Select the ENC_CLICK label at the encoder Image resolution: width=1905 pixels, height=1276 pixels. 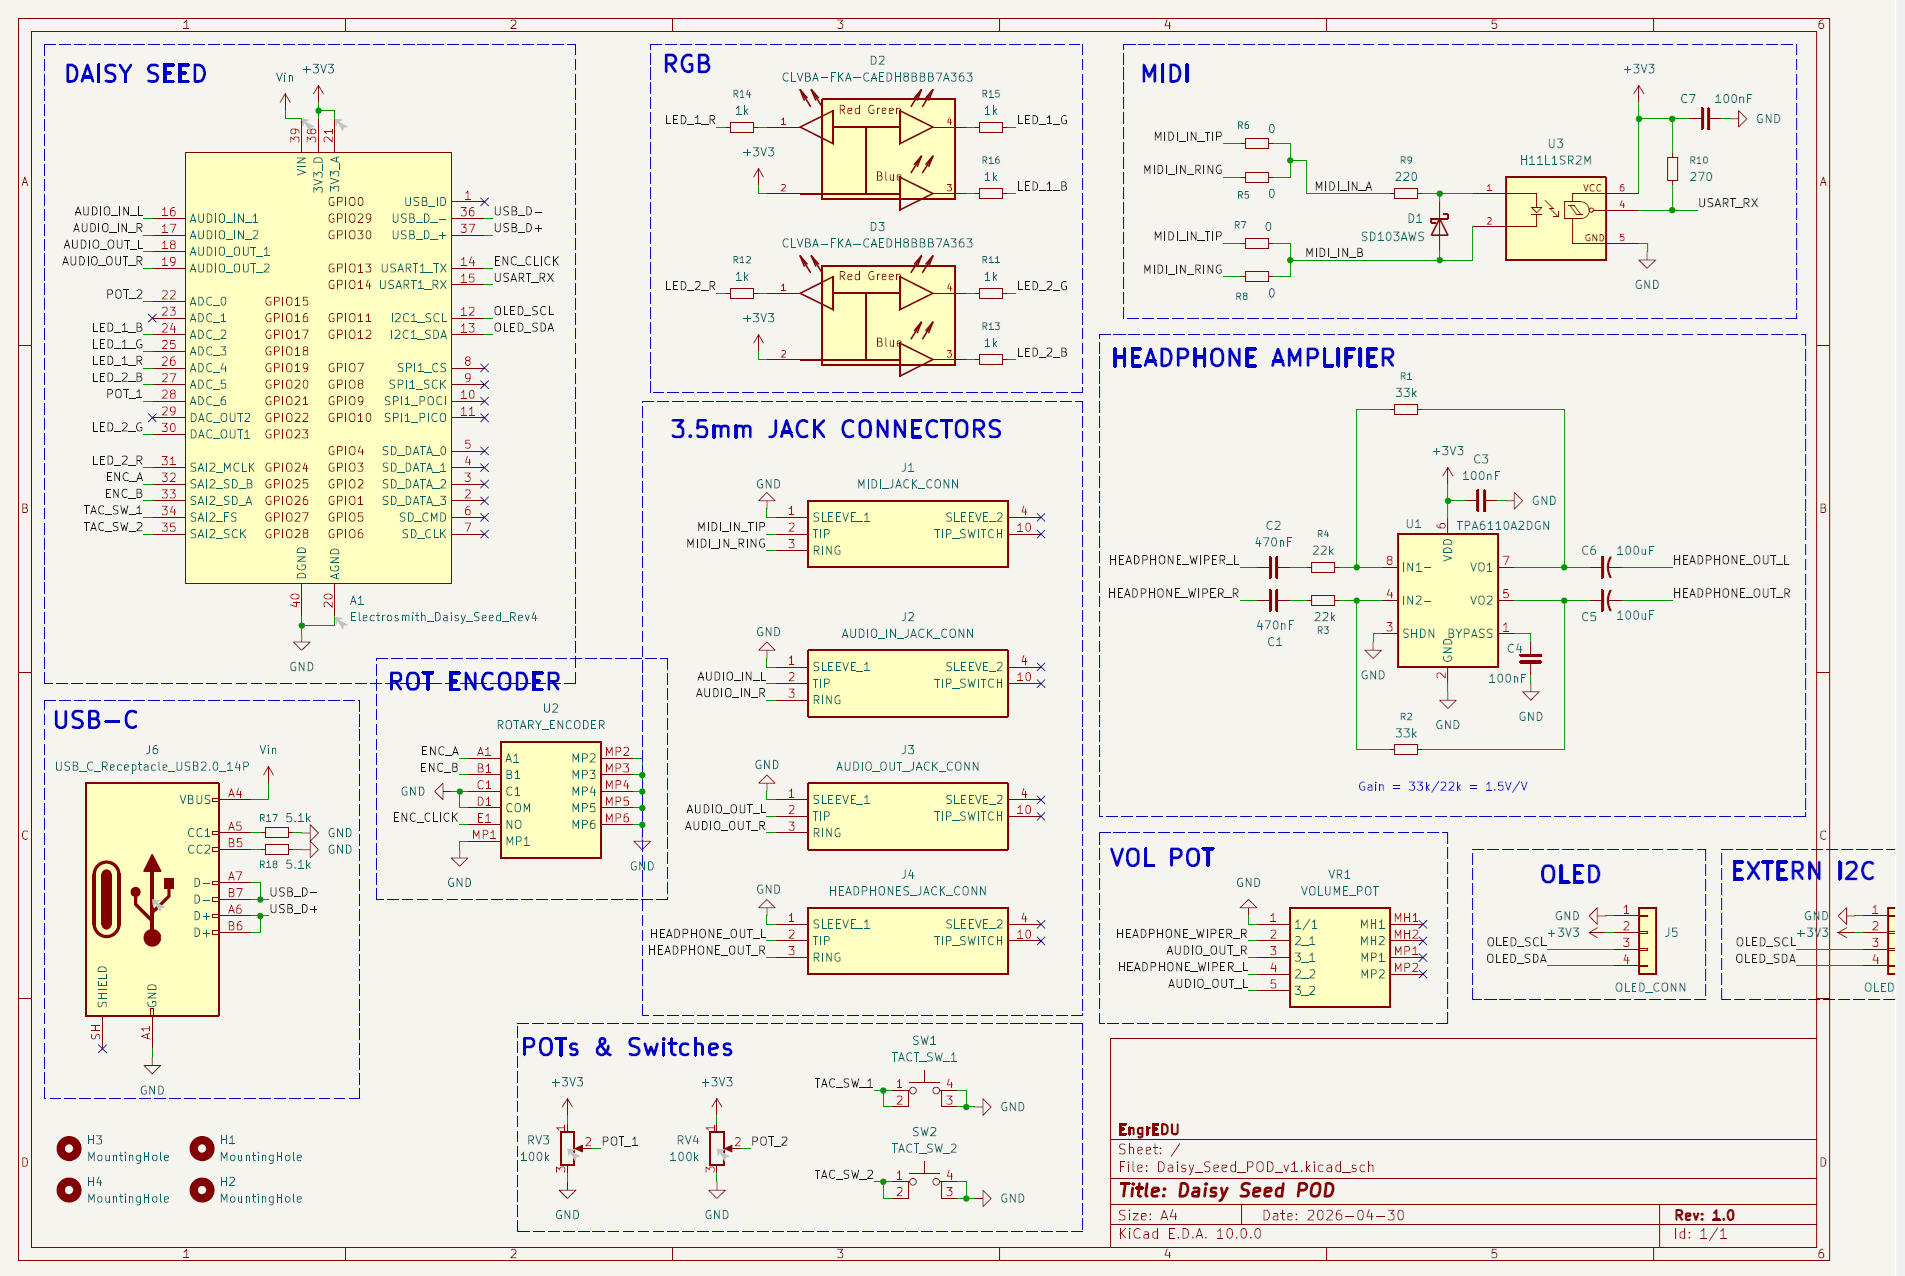tap(425, 817)
